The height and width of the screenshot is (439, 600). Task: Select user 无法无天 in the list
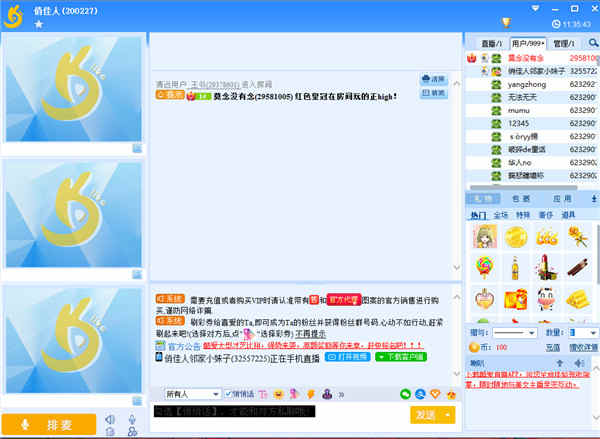point(532,97)
